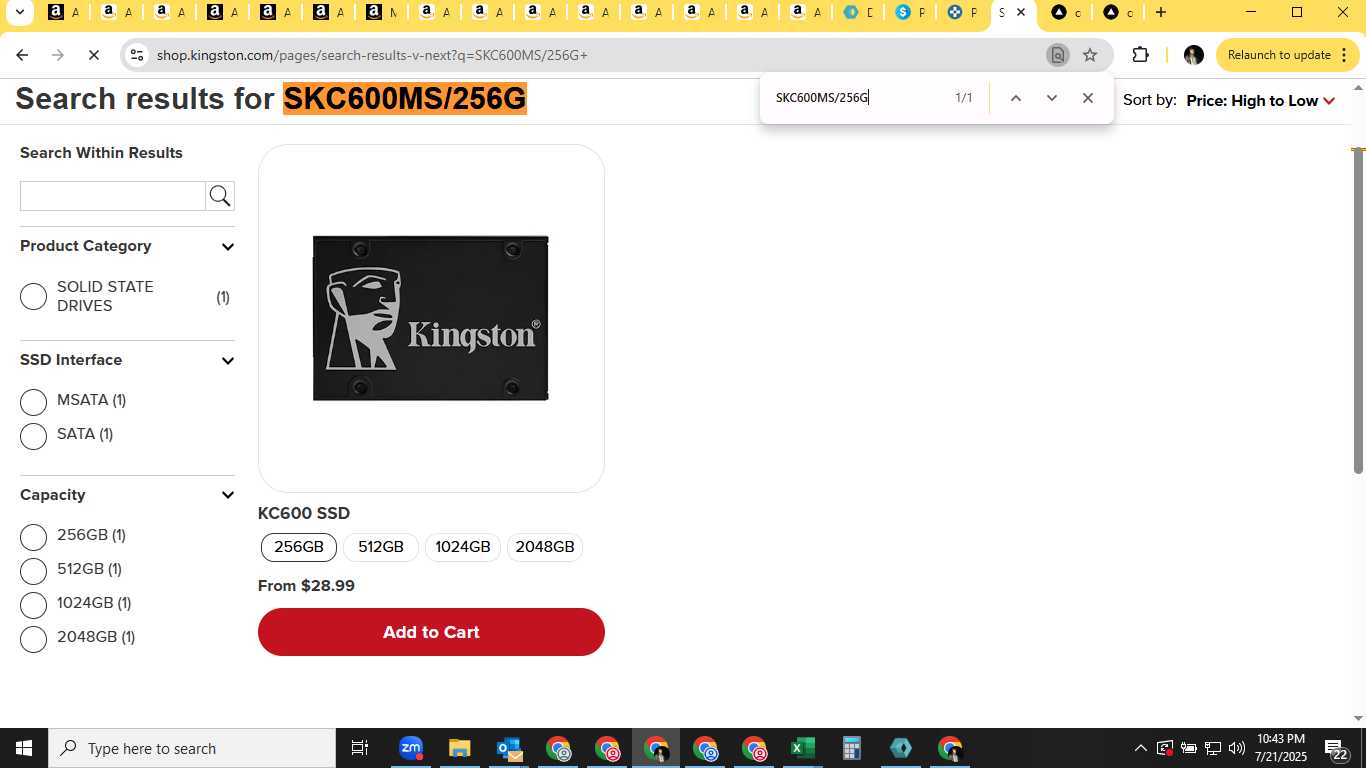Choose the 256GB pill under KC600 SSD
This screenshot has height=768, width=1366.
pyautogui.click(x=299, y=547)
